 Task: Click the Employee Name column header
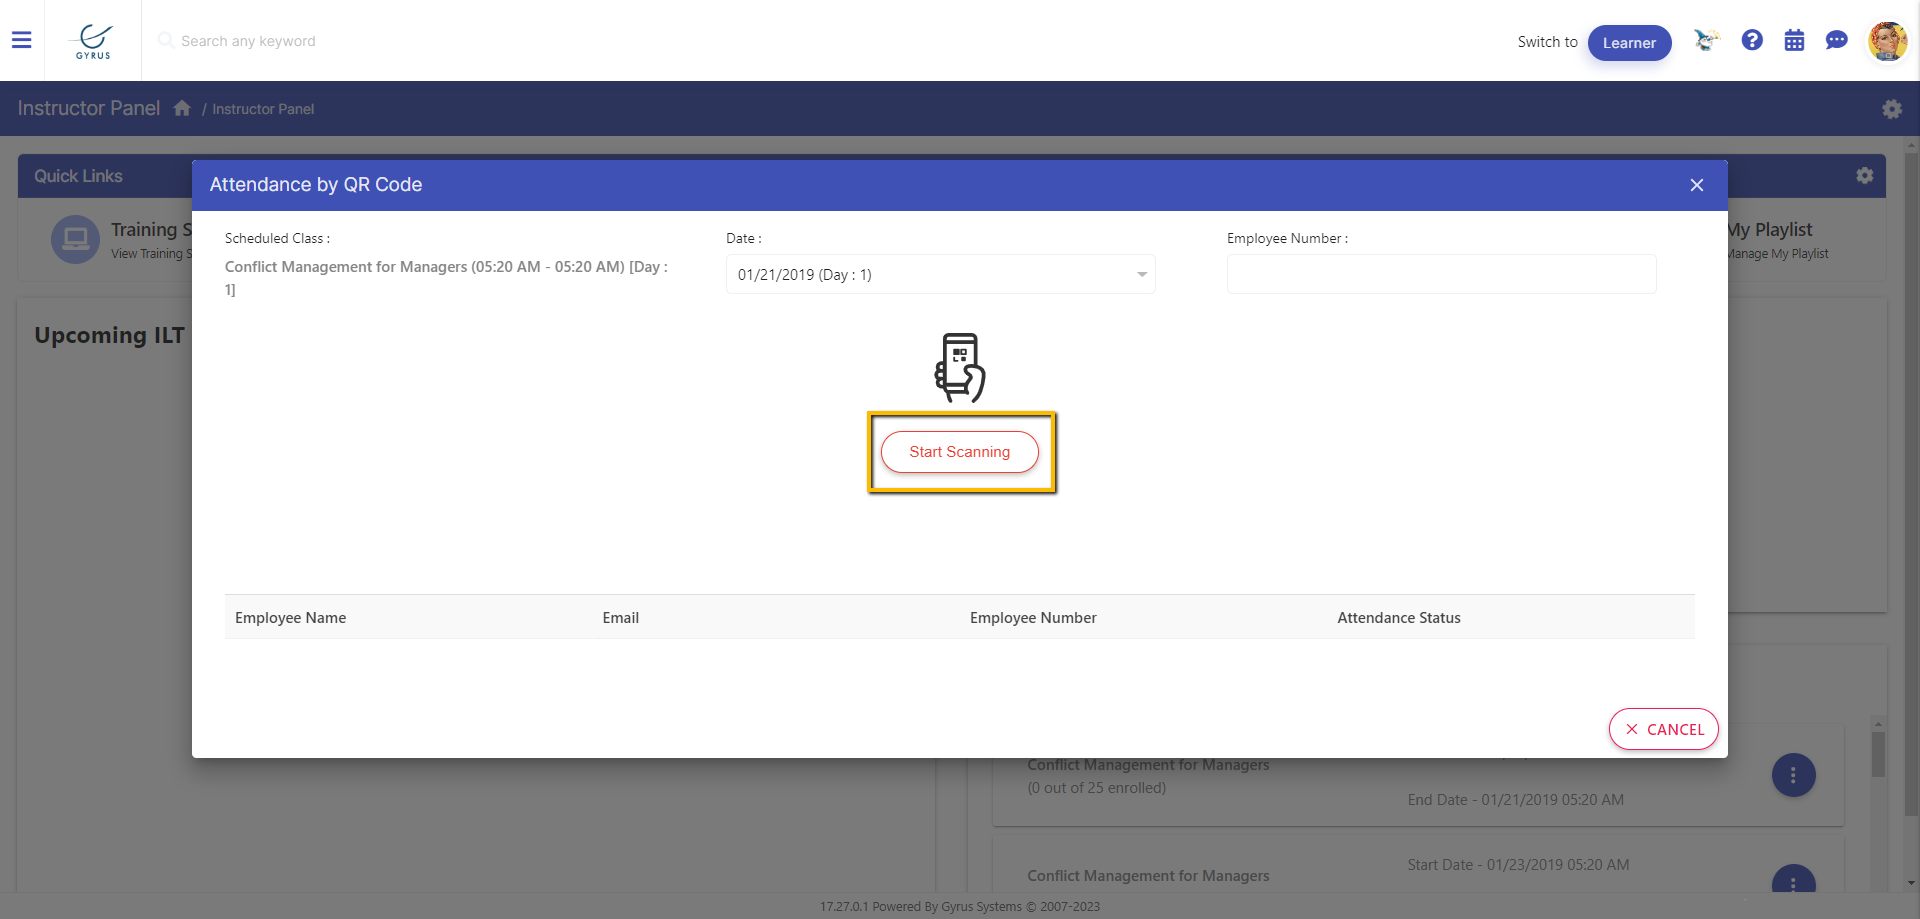point(291,618)
